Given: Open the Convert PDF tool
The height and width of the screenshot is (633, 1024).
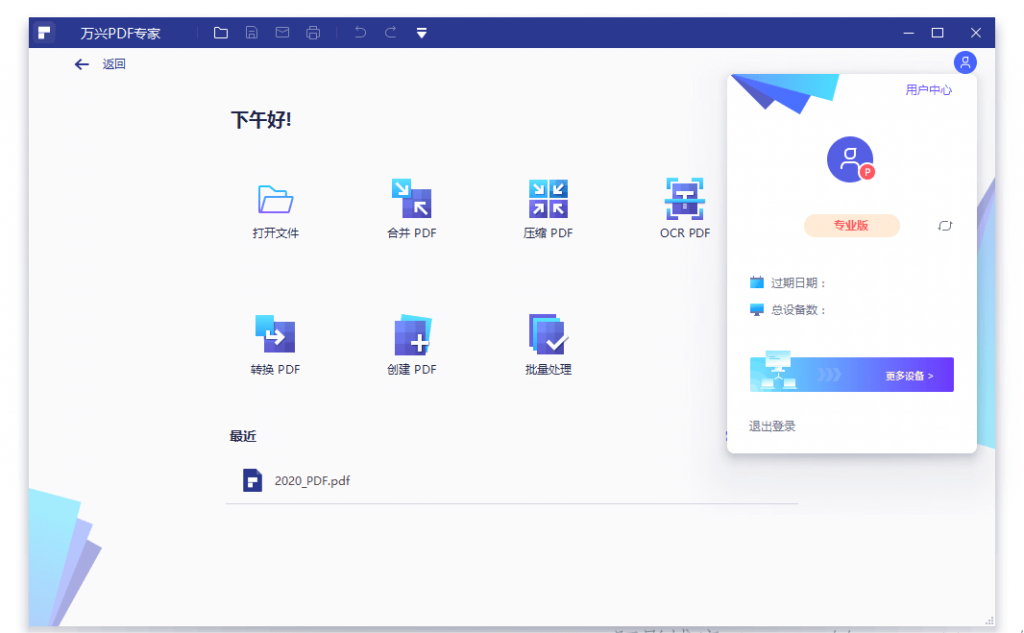Looking at the screenshot, I should pos(275,335).
